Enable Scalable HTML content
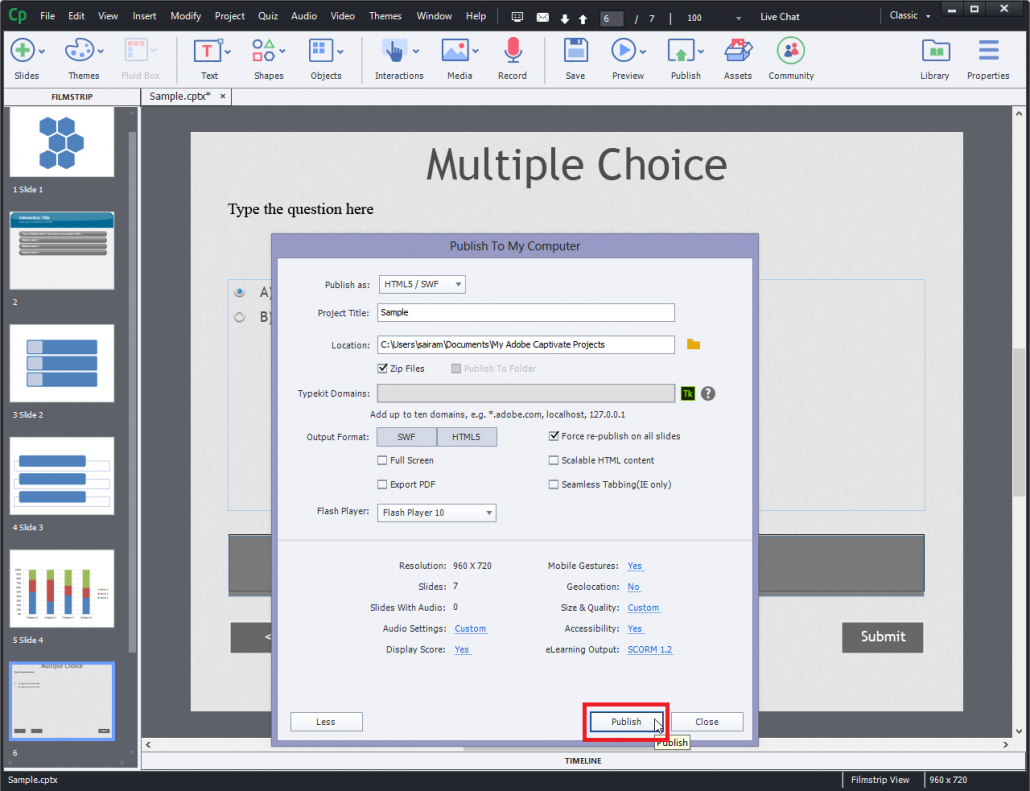 (553, 460)
